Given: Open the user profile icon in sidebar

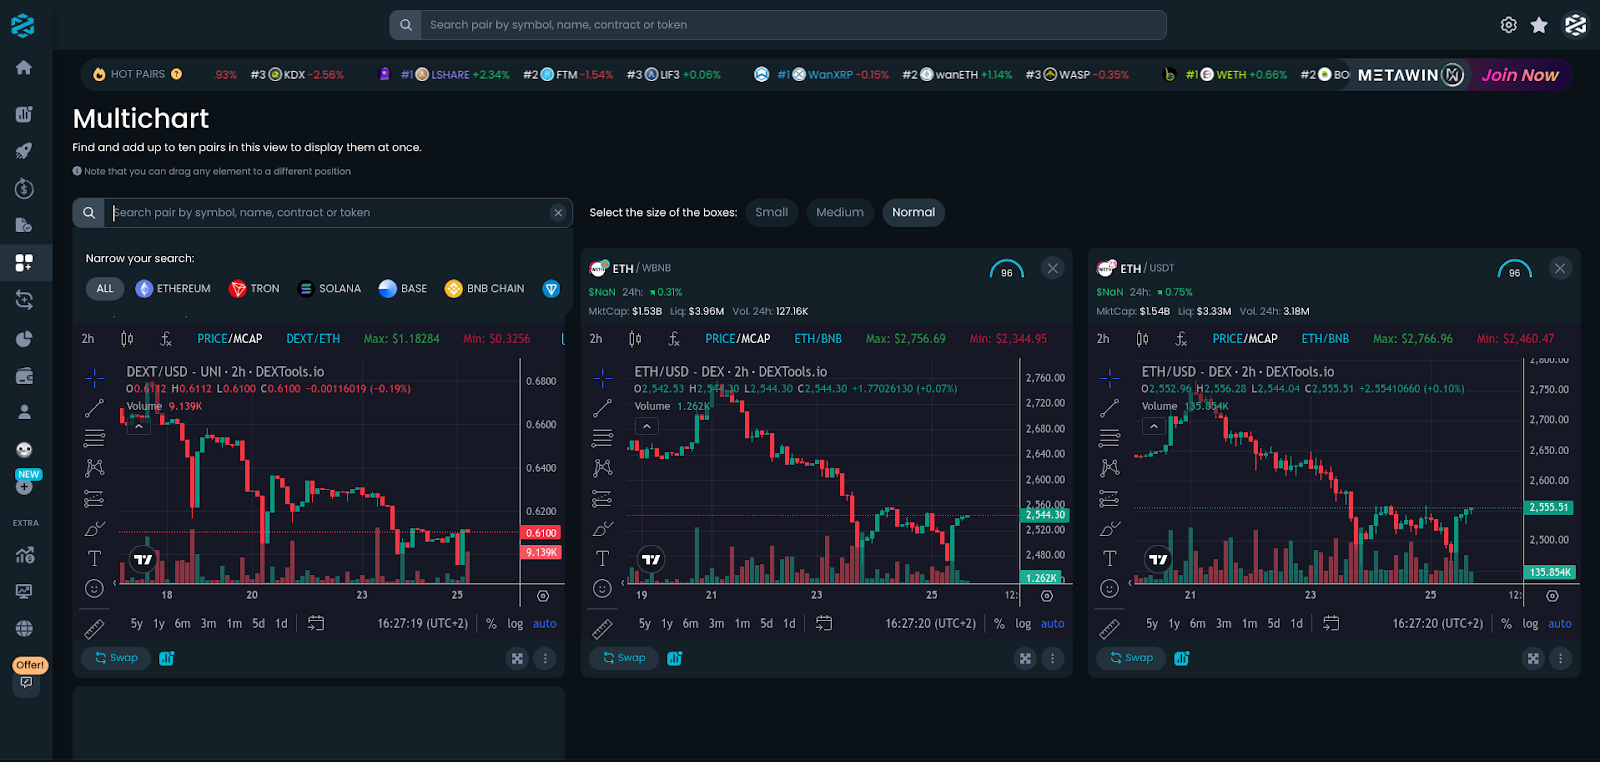Looking at the screenshot, I should tap(24, 412).
